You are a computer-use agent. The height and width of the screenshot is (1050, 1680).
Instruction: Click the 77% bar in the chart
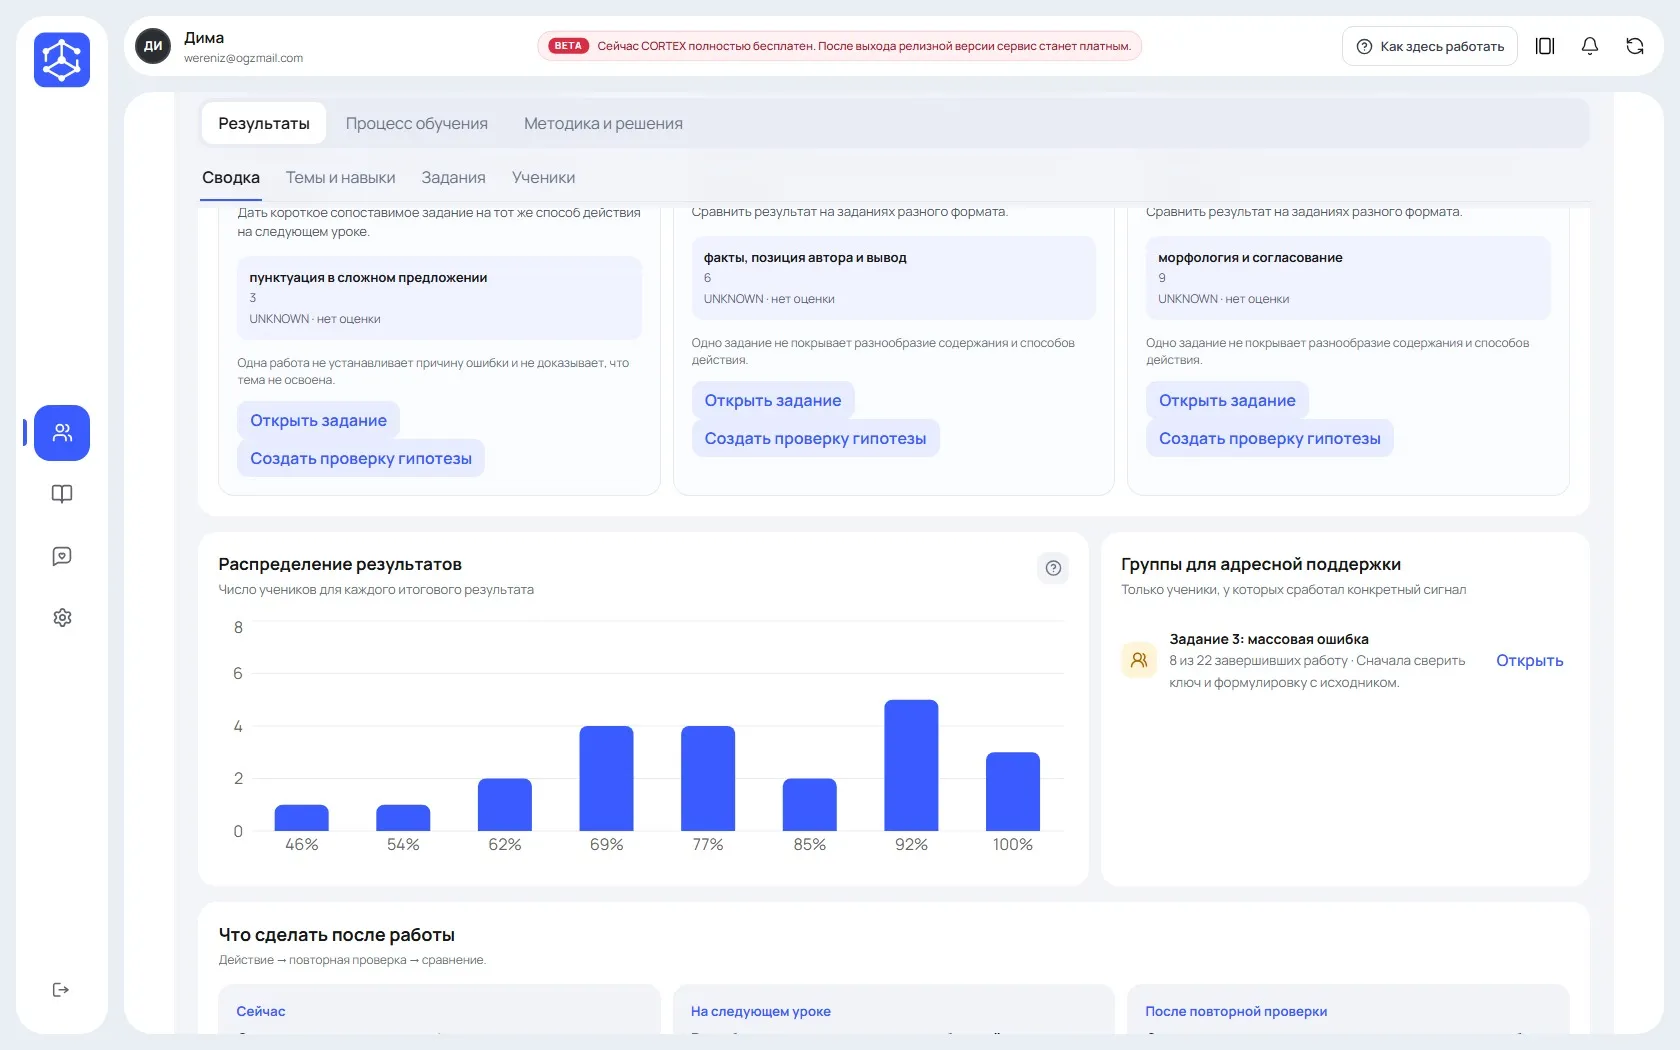click(708, 778)
